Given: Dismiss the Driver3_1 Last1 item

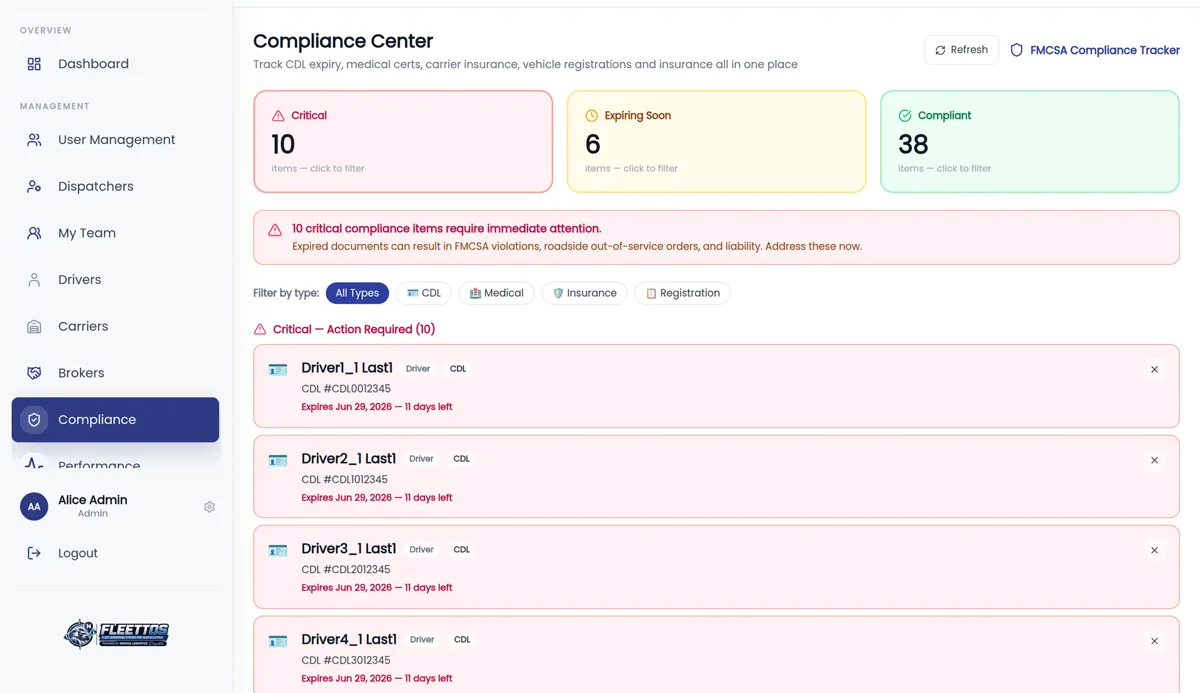Looking at the screenshot, I should point(1154,550).
